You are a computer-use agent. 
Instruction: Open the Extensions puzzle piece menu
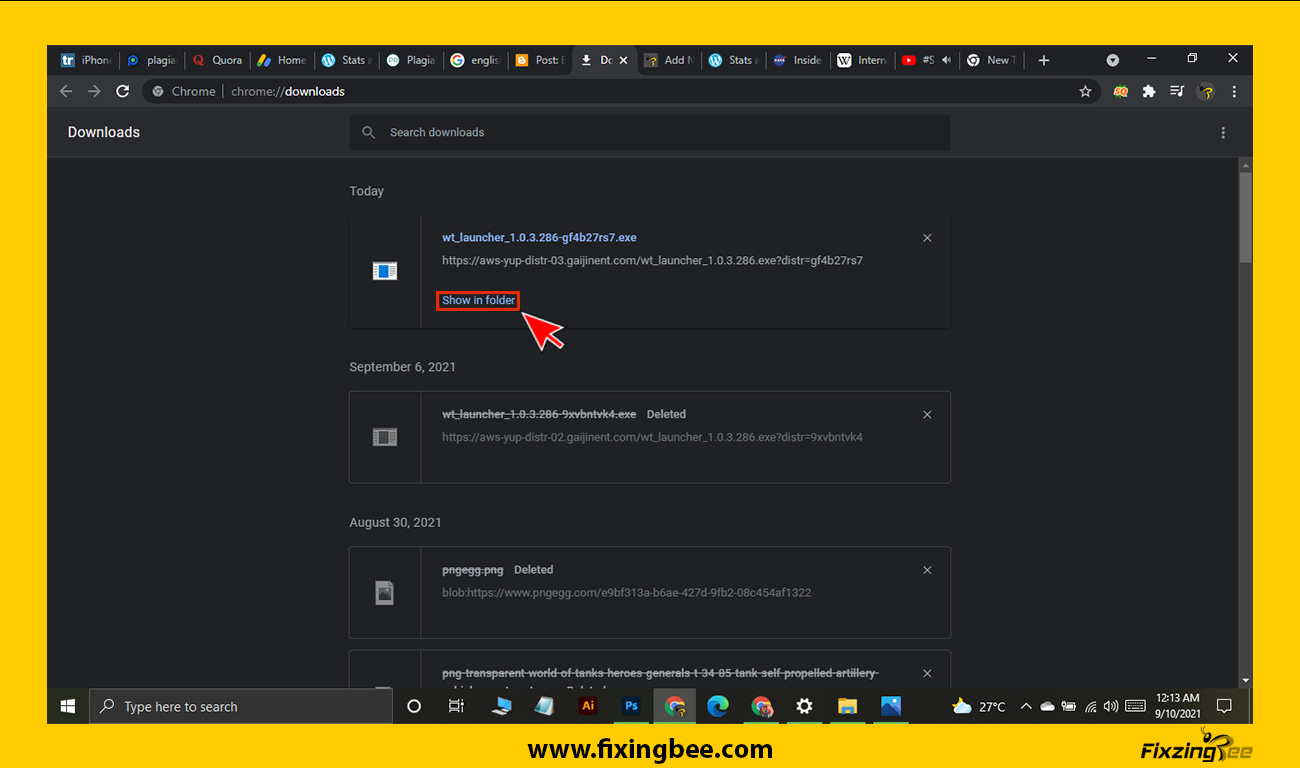(1149, 91)
